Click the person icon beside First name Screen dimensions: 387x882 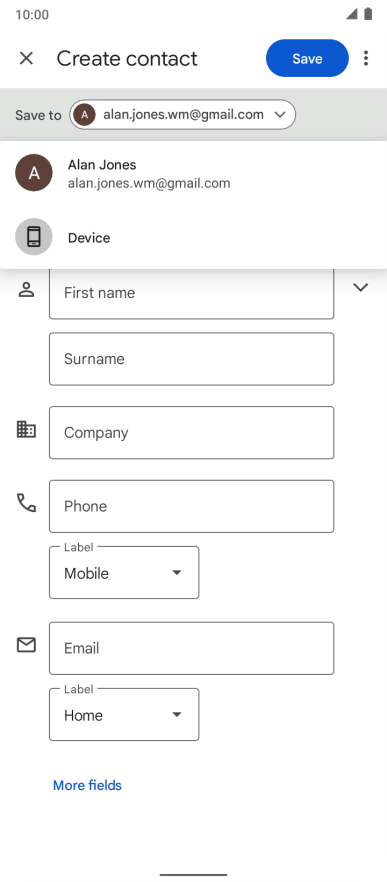coord(26,290)
